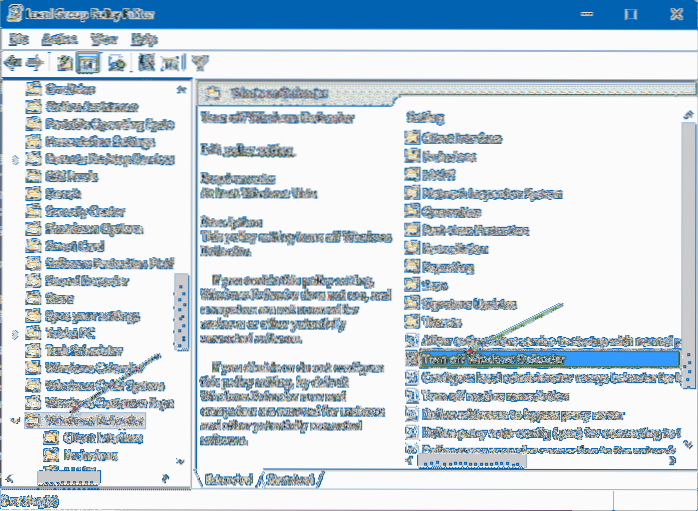The height and width of the screenshot is (511, 698).
Task: Click the Back arrow in the toolbar
Action: [13, 62]
